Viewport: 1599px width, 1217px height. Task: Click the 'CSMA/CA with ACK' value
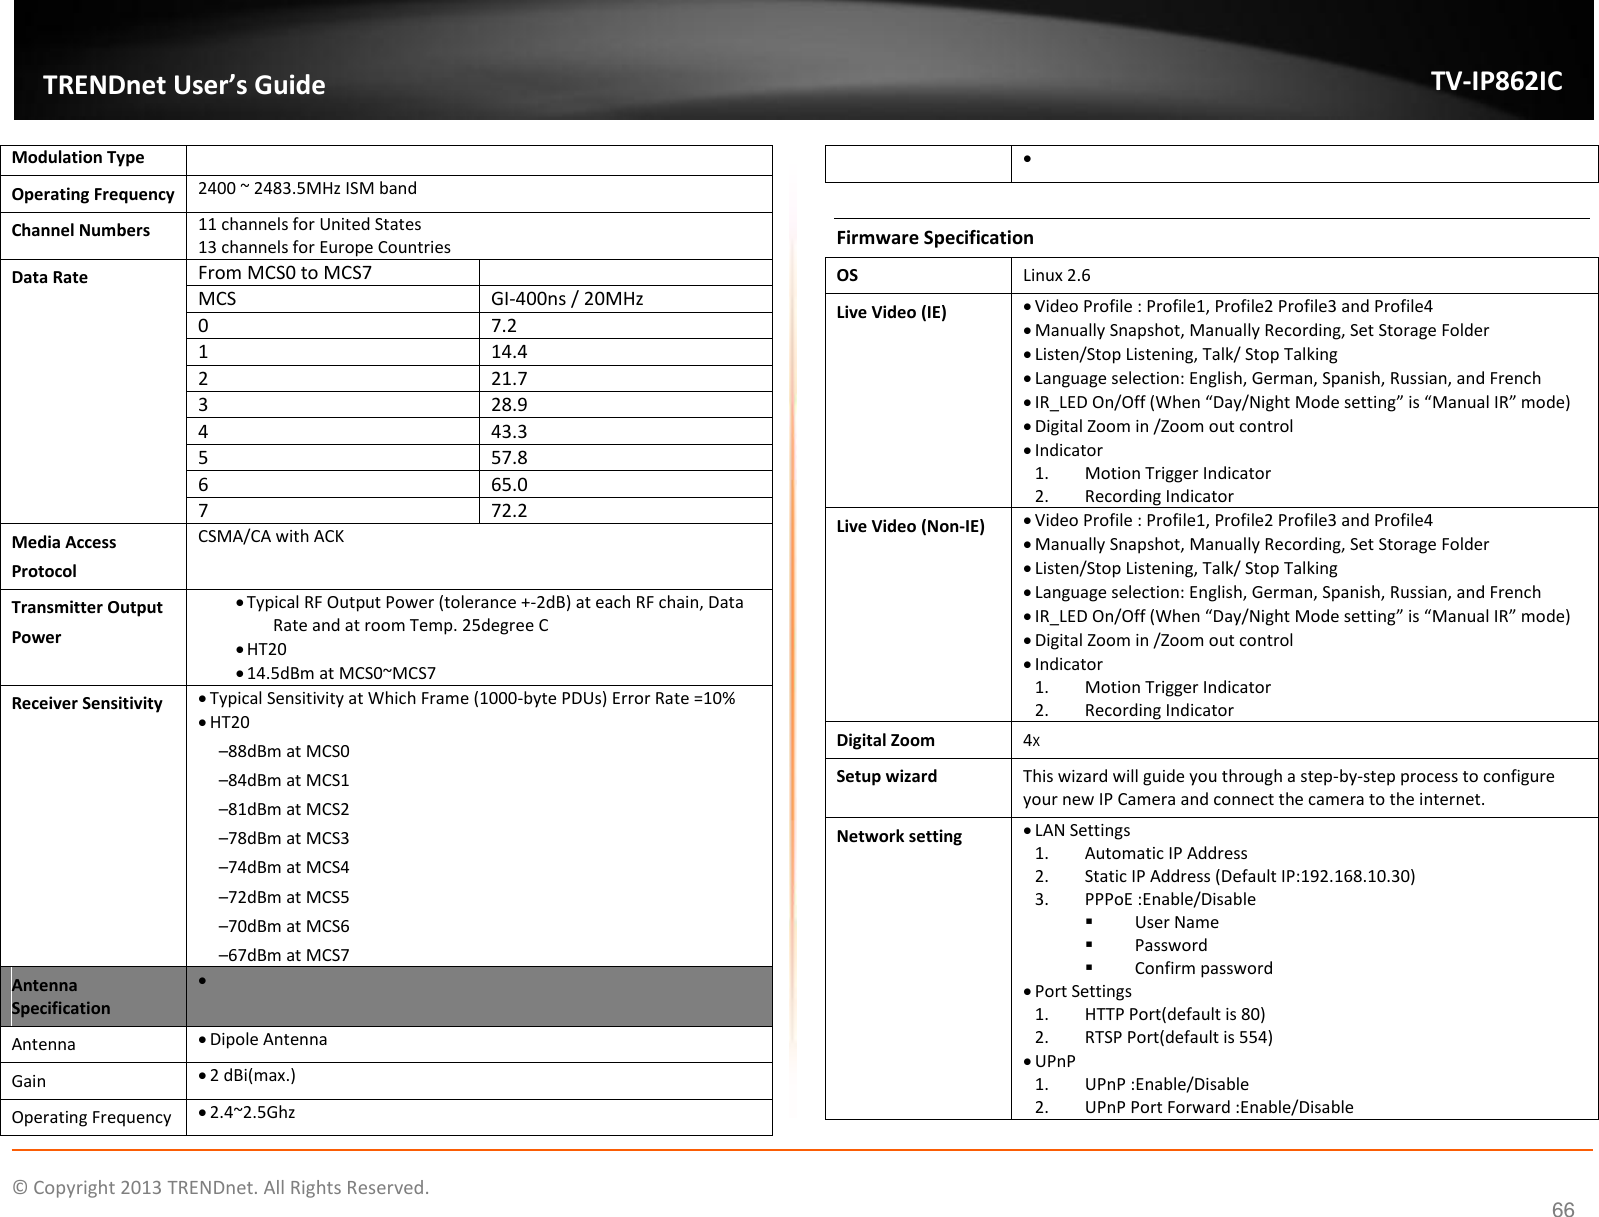(x=271, y=536)
